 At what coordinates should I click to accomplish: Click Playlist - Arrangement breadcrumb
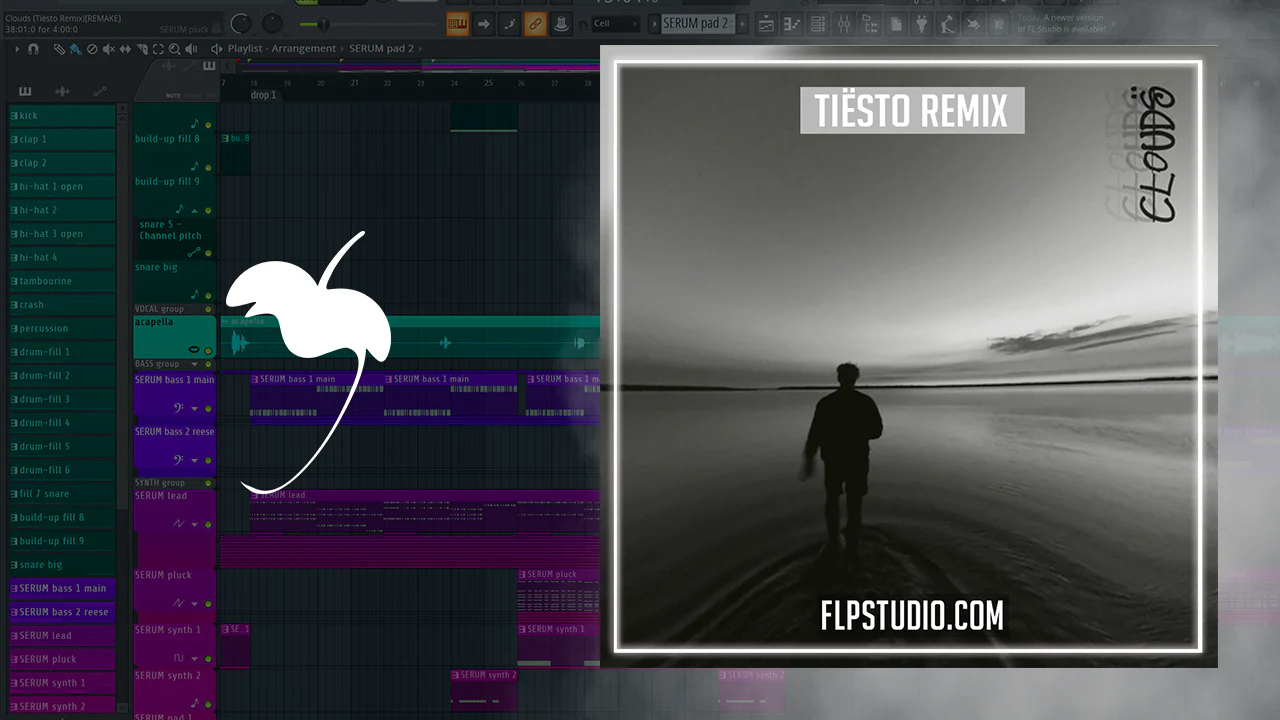pyautogui.click(x=283, y=48)
